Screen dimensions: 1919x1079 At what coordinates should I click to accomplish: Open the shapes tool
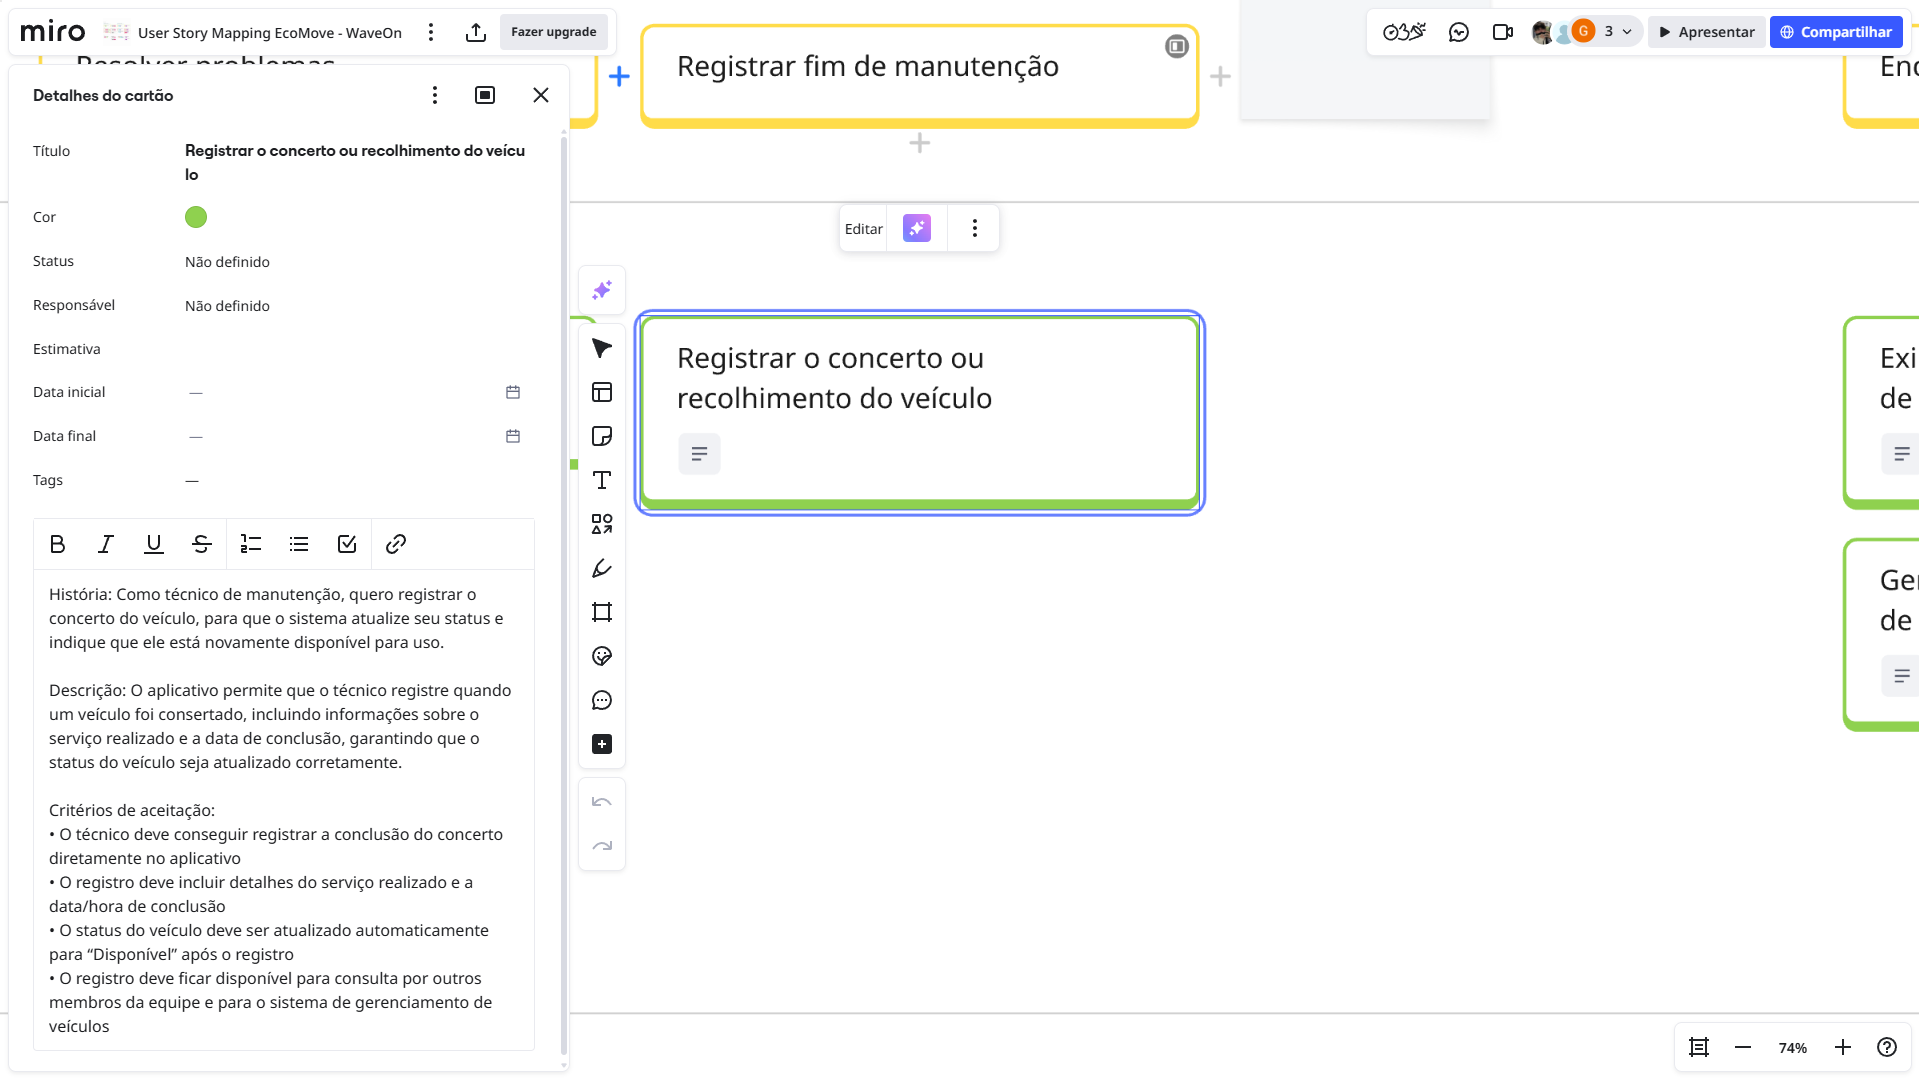[x=601, y=524]
